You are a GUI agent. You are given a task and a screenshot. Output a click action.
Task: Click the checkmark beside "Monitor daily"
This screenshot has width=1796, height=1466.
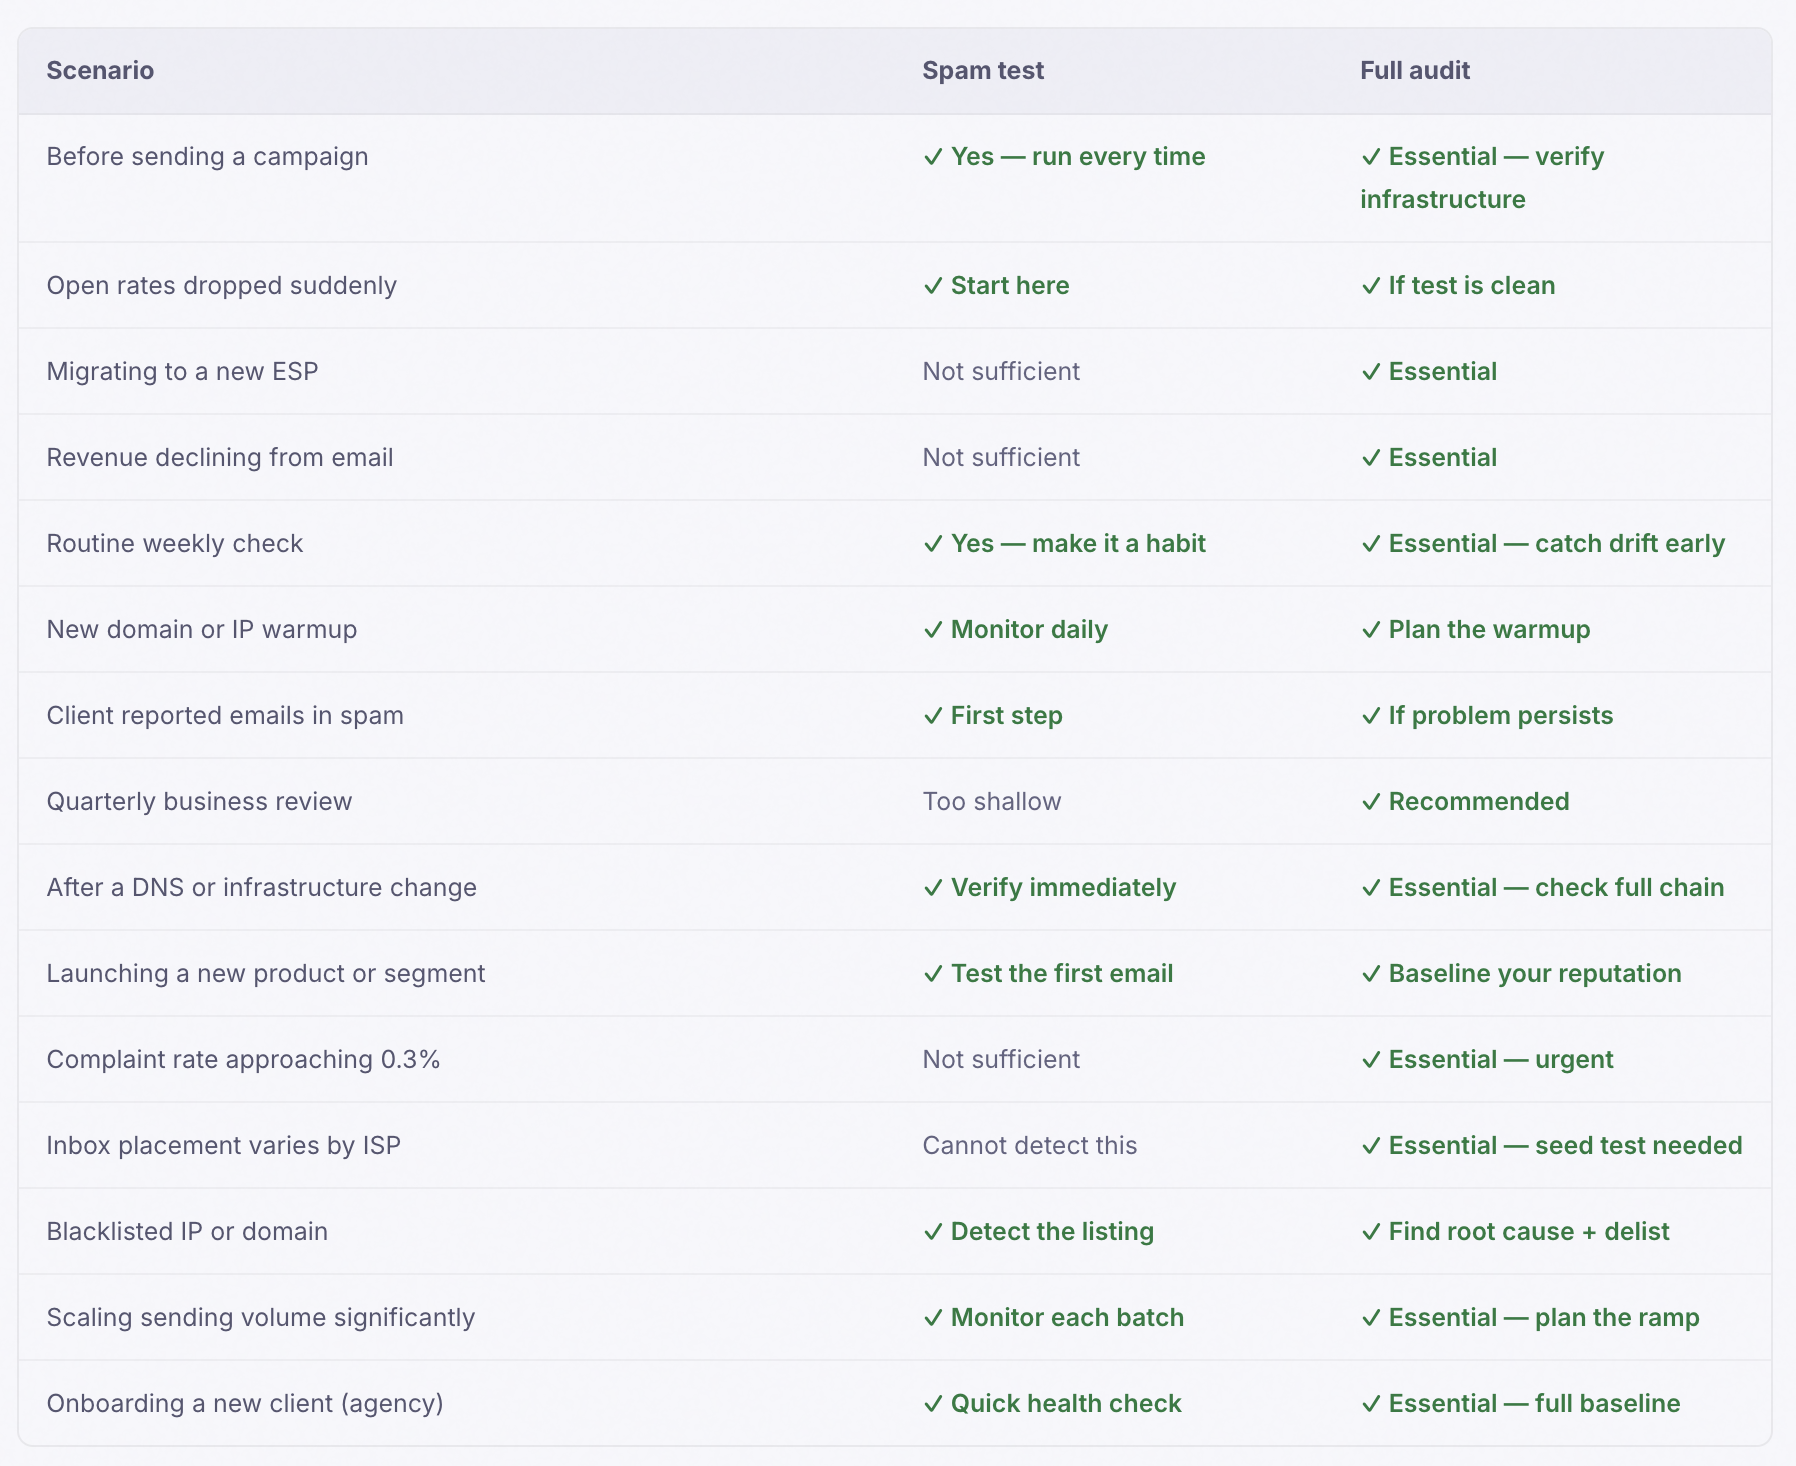932,629
